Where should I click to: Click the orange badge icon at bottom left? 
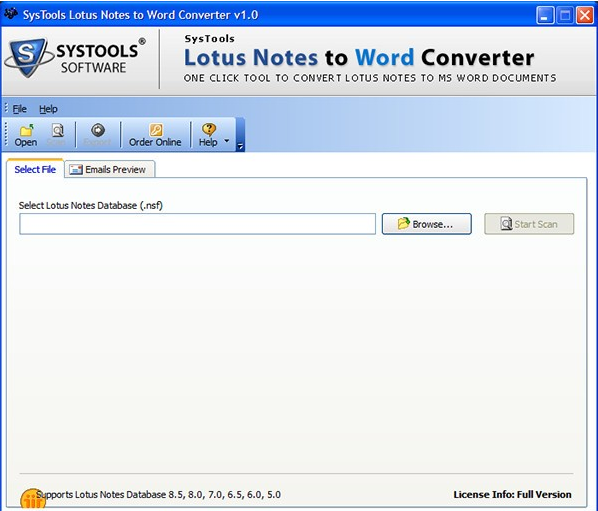tap(32, 499)
